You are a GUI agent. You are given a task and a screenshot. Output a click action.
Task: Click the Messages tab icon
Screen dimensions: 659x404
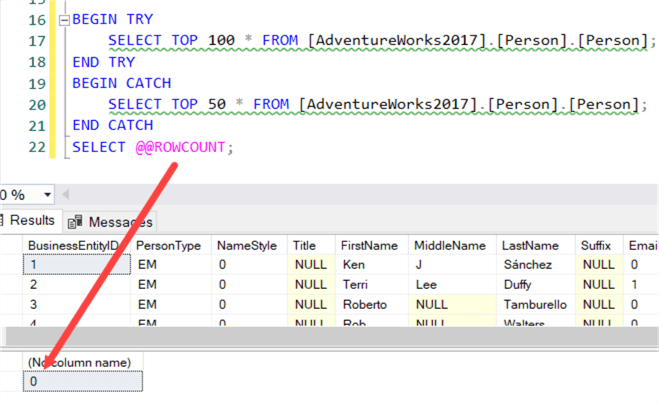point(75,222)
